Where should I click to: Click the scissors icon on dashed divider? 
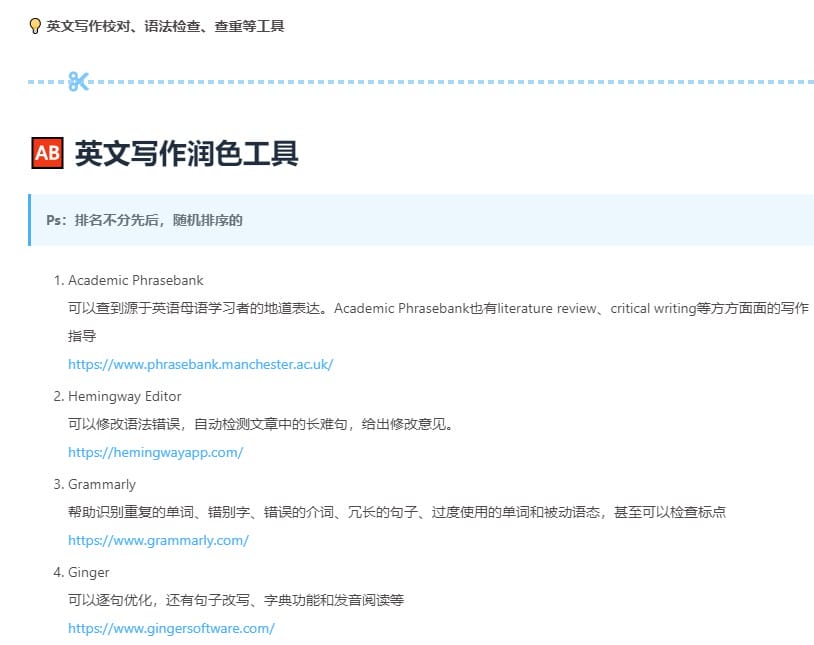pyautogui.click(x=78, y=82)
